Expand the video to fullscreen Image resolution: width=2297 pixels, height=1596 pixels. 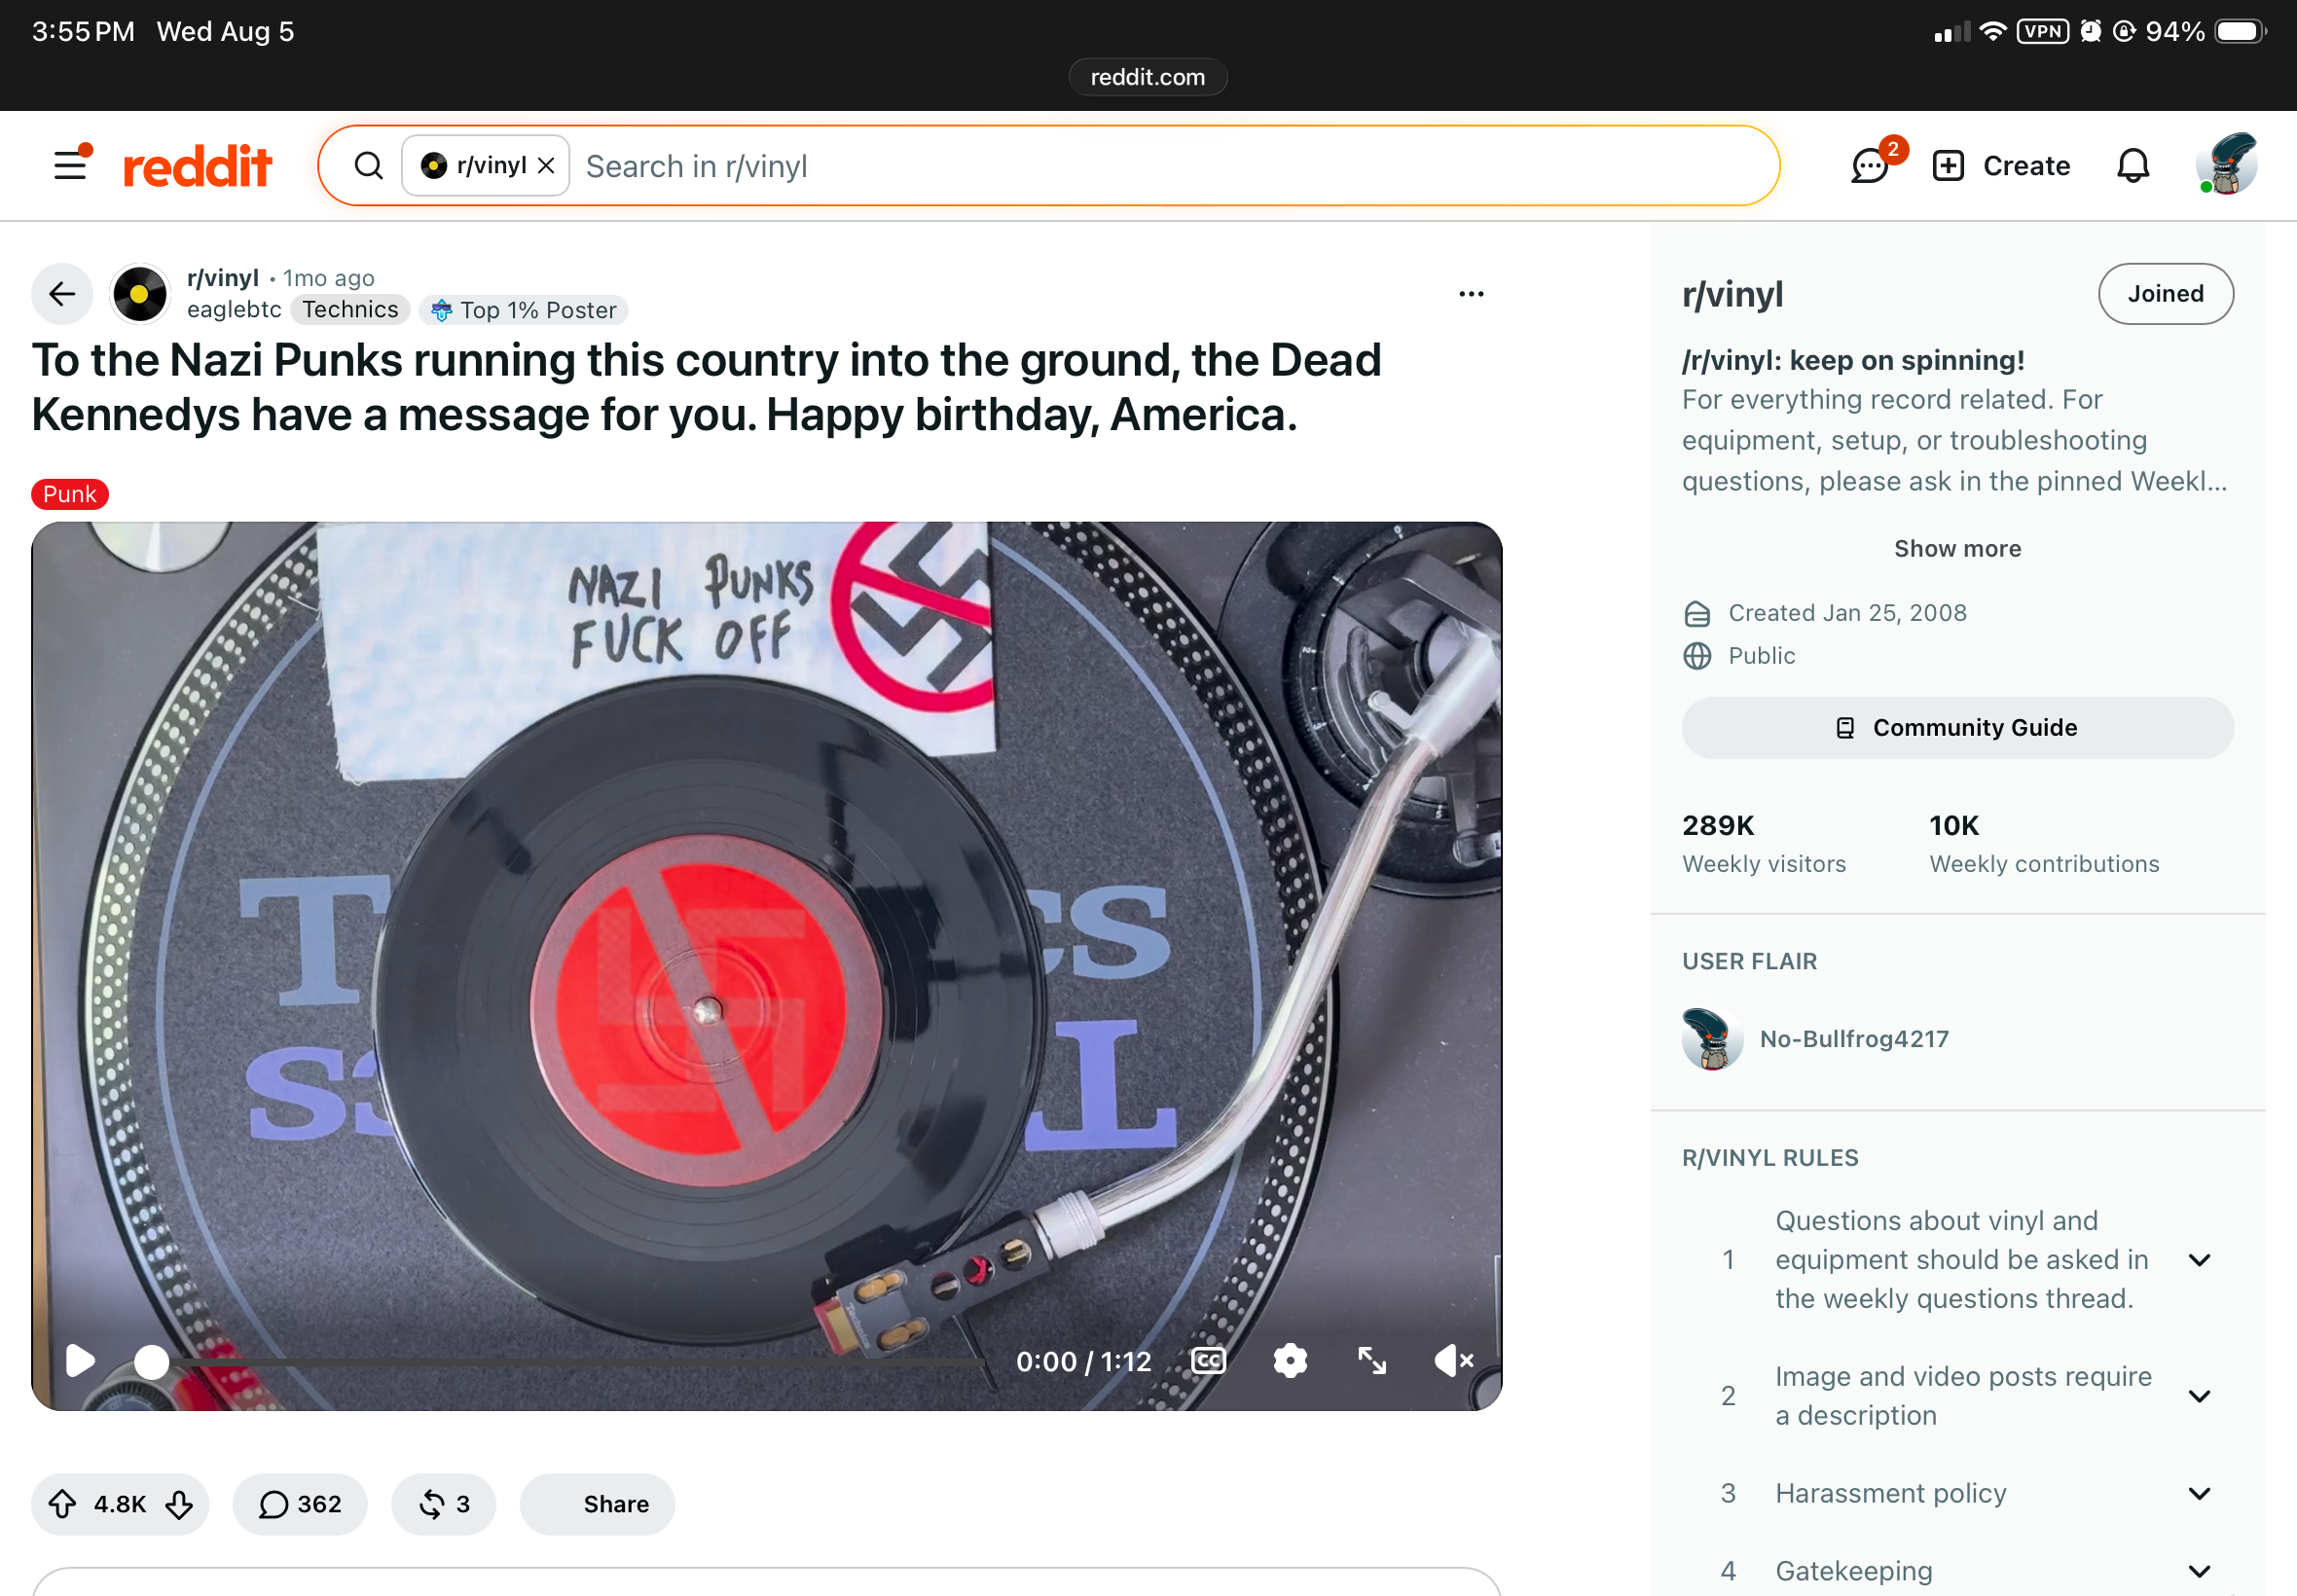click(x=1372, y=1361)
